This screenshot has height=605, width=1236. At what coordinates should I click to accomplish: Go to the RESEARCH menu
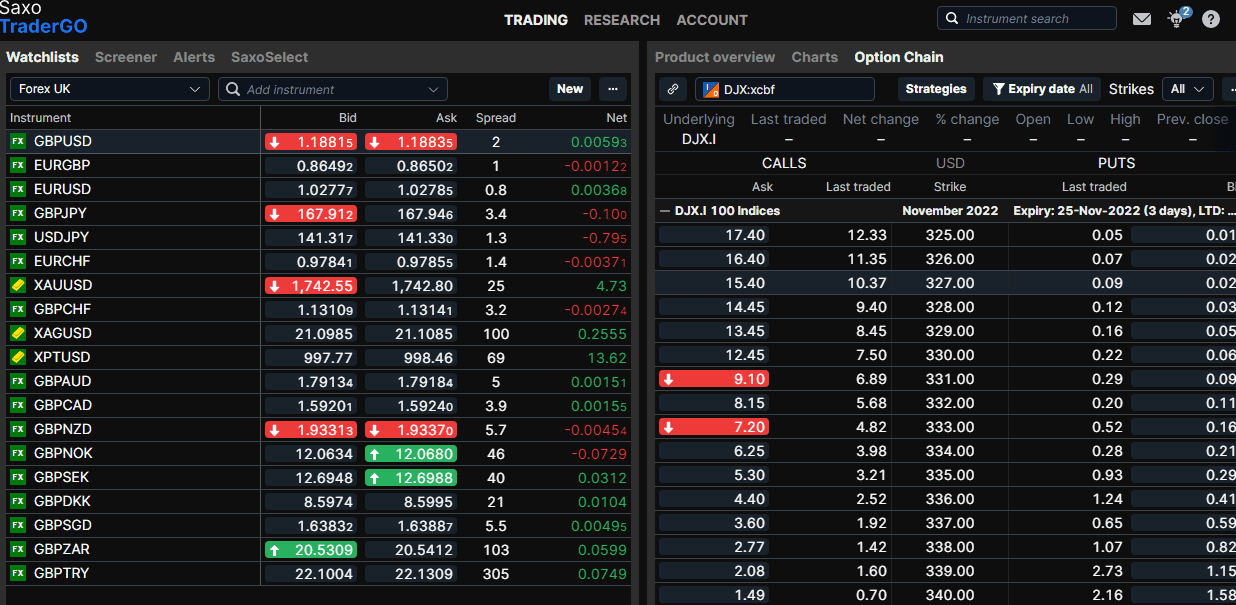(x=622, y=20)
